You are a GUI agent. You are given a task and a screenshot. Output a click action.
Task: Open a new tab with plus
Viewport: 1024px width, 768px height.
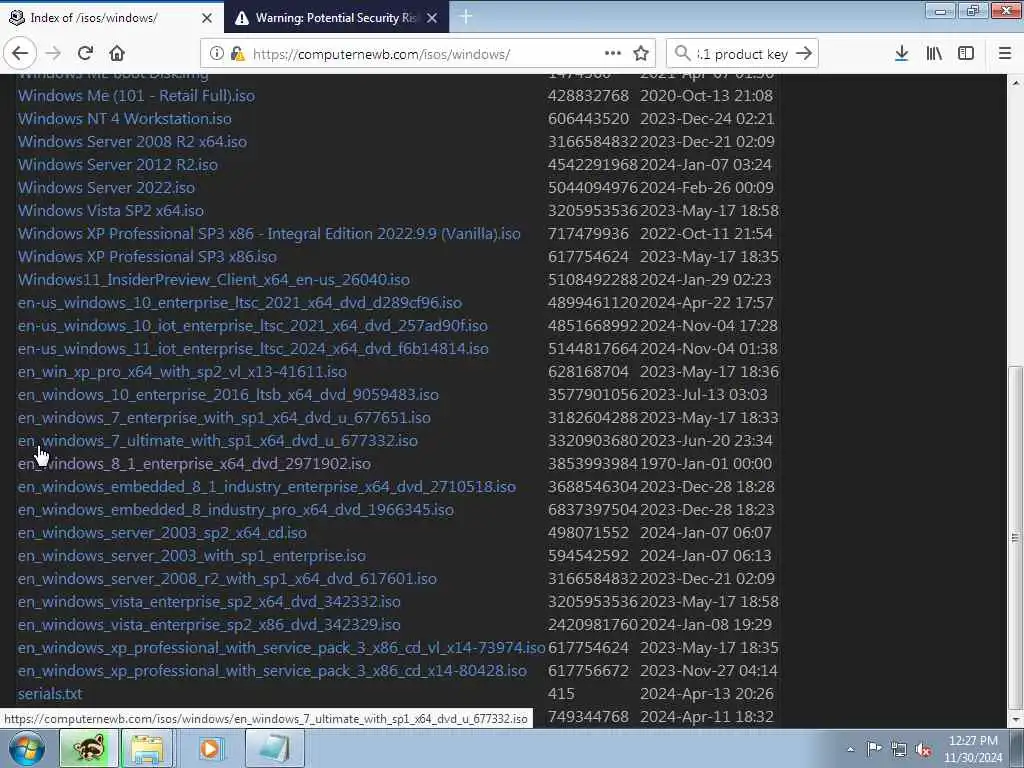pos(466,17)
